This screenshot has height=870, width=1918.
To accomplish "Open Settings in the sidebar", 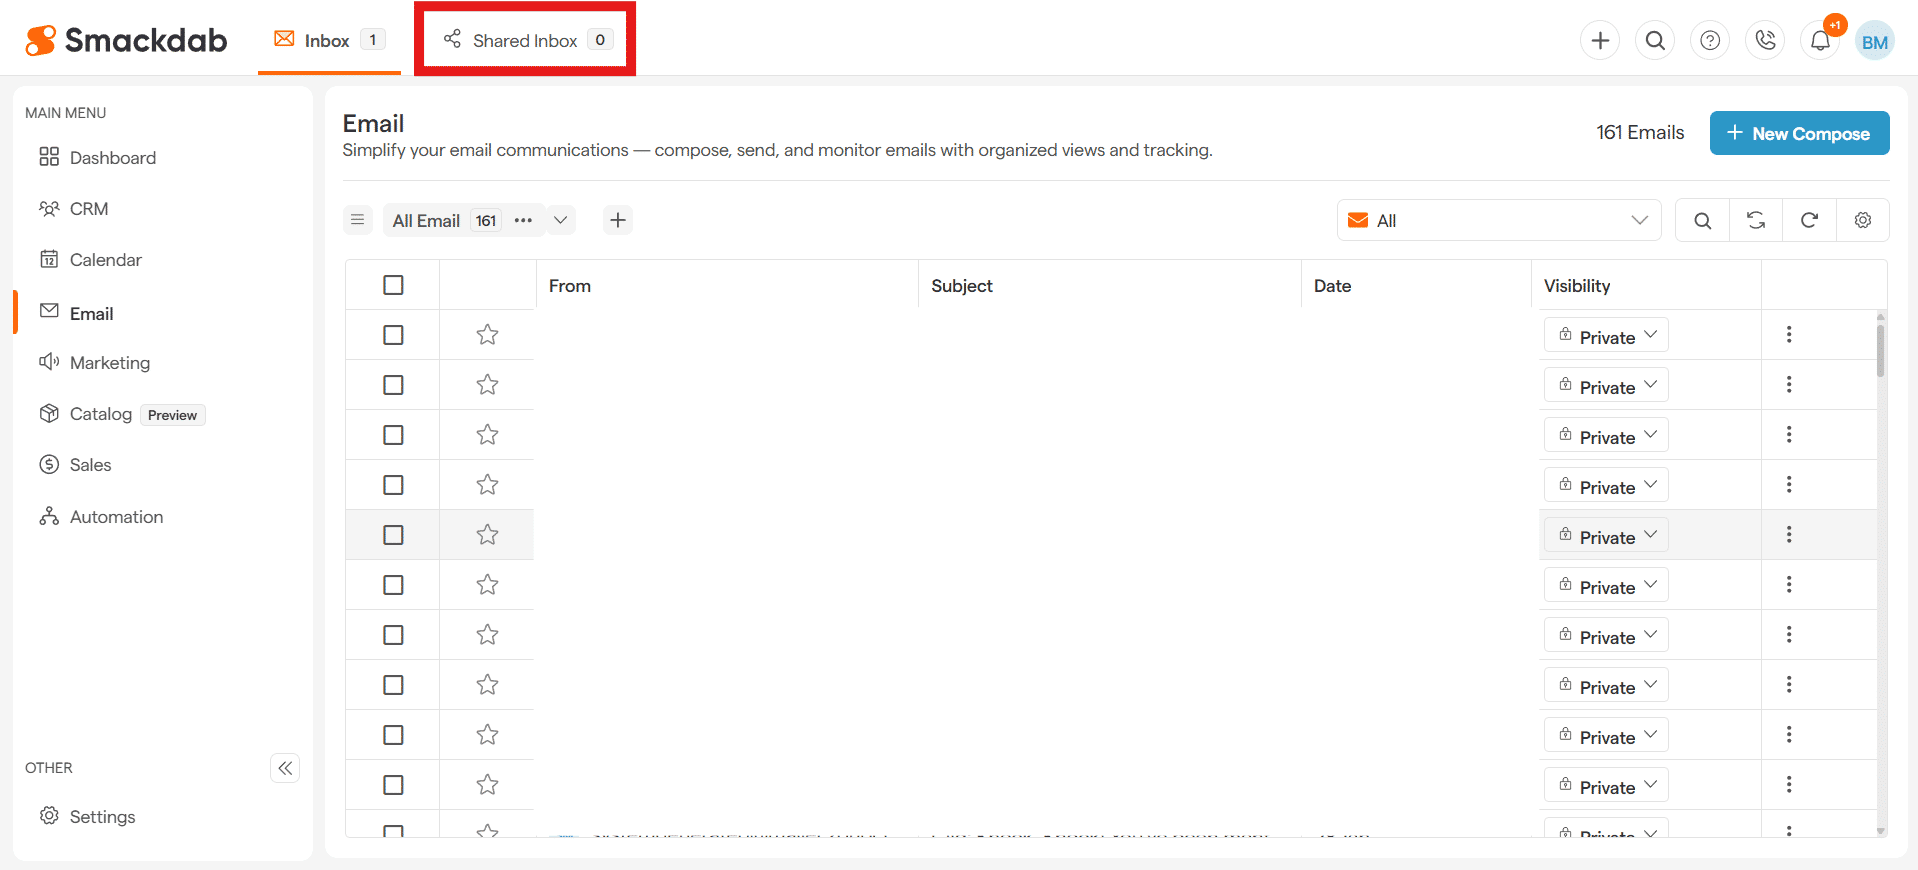I will 102,817.
